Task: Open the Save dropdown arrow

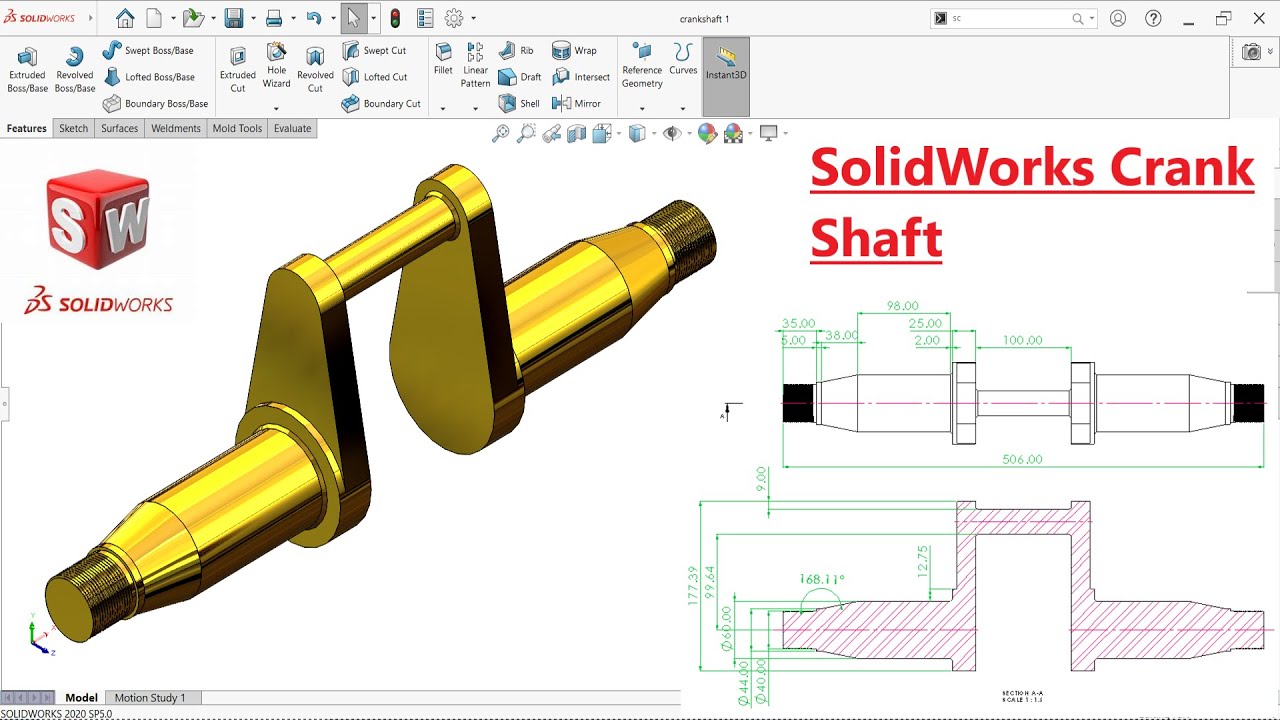Action: click(253, 18)
